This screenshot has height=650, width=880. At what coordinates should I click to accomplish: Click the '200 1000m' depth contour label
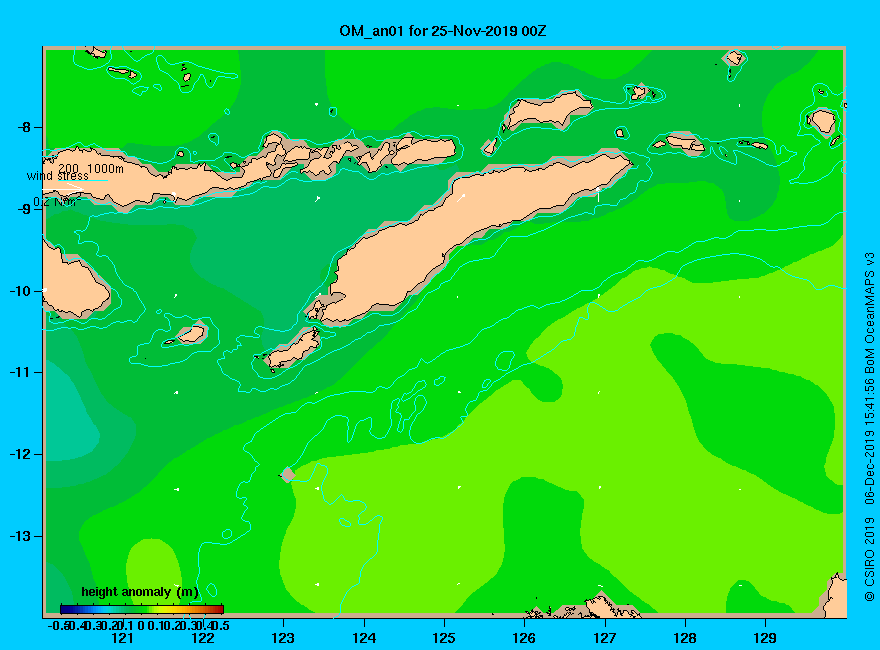click(x=91, y=168)
